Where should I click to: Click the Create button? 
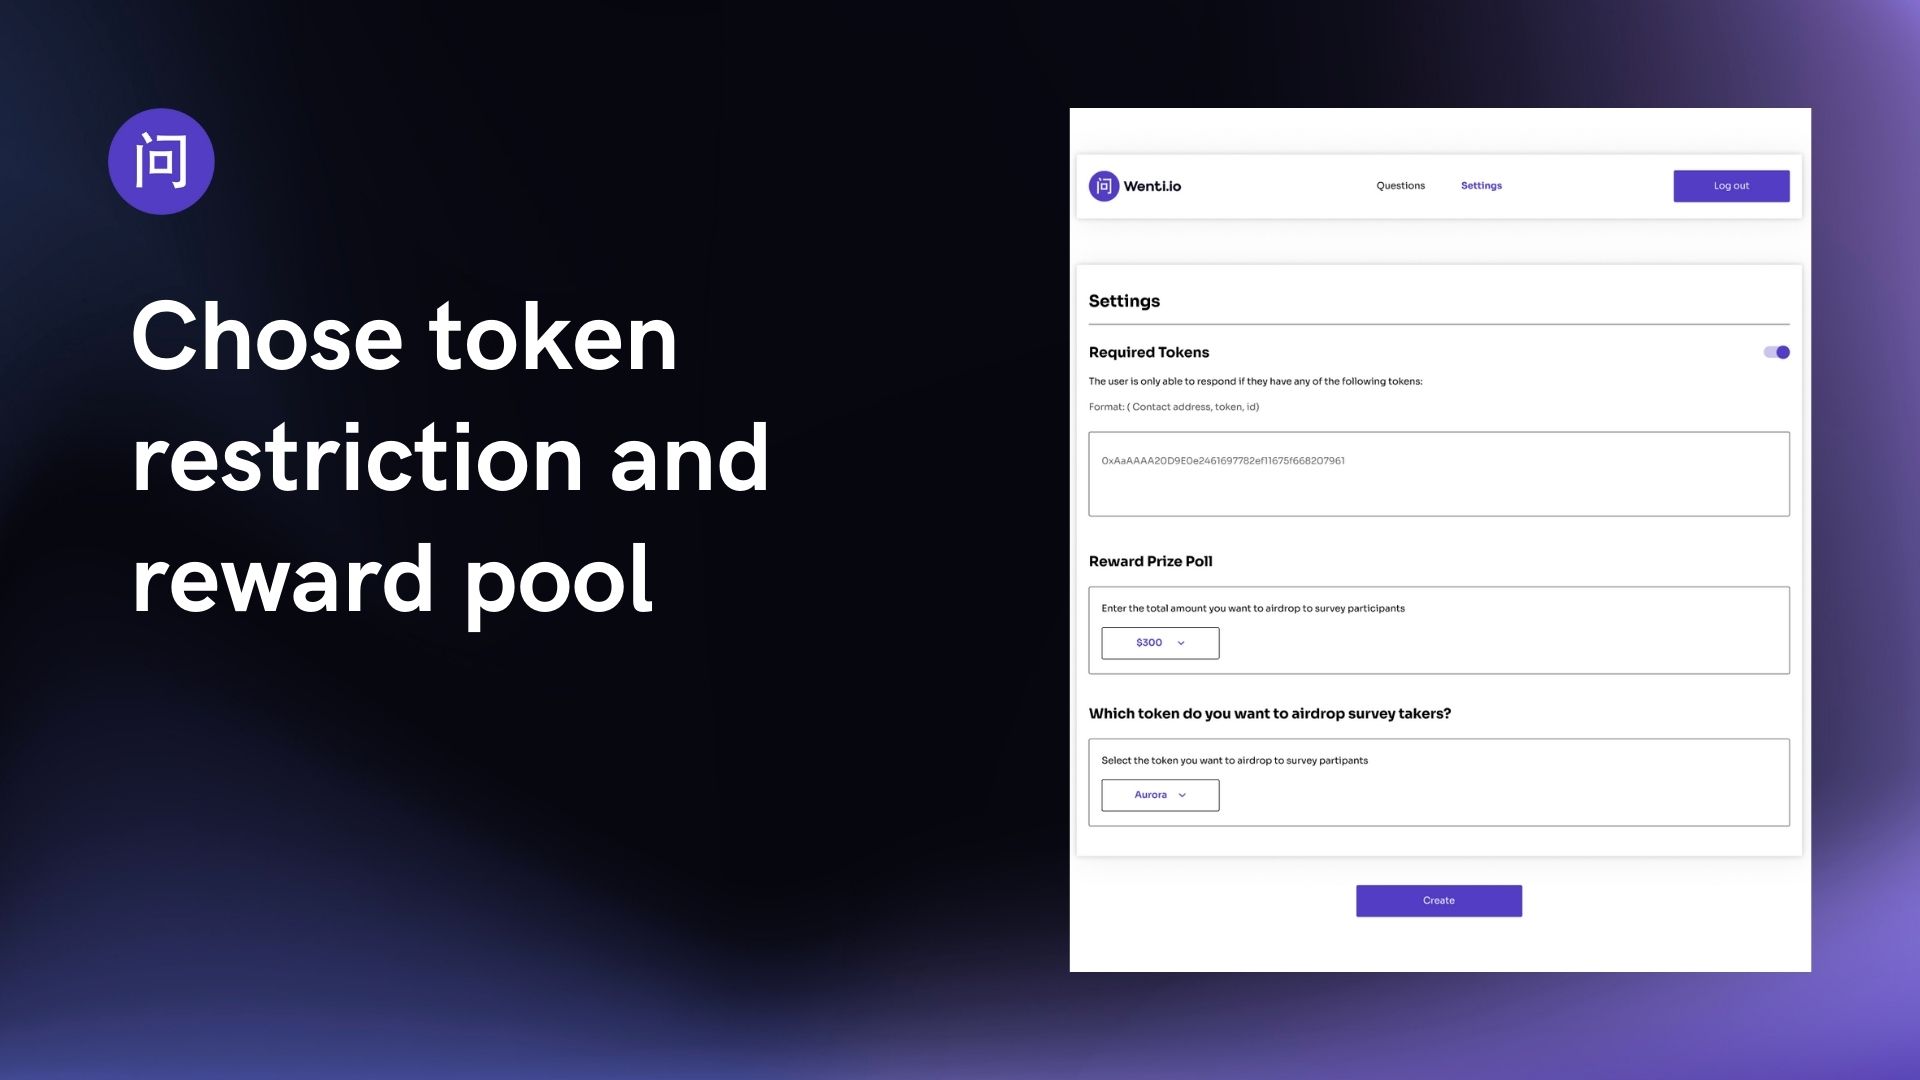click(1439, 901)
